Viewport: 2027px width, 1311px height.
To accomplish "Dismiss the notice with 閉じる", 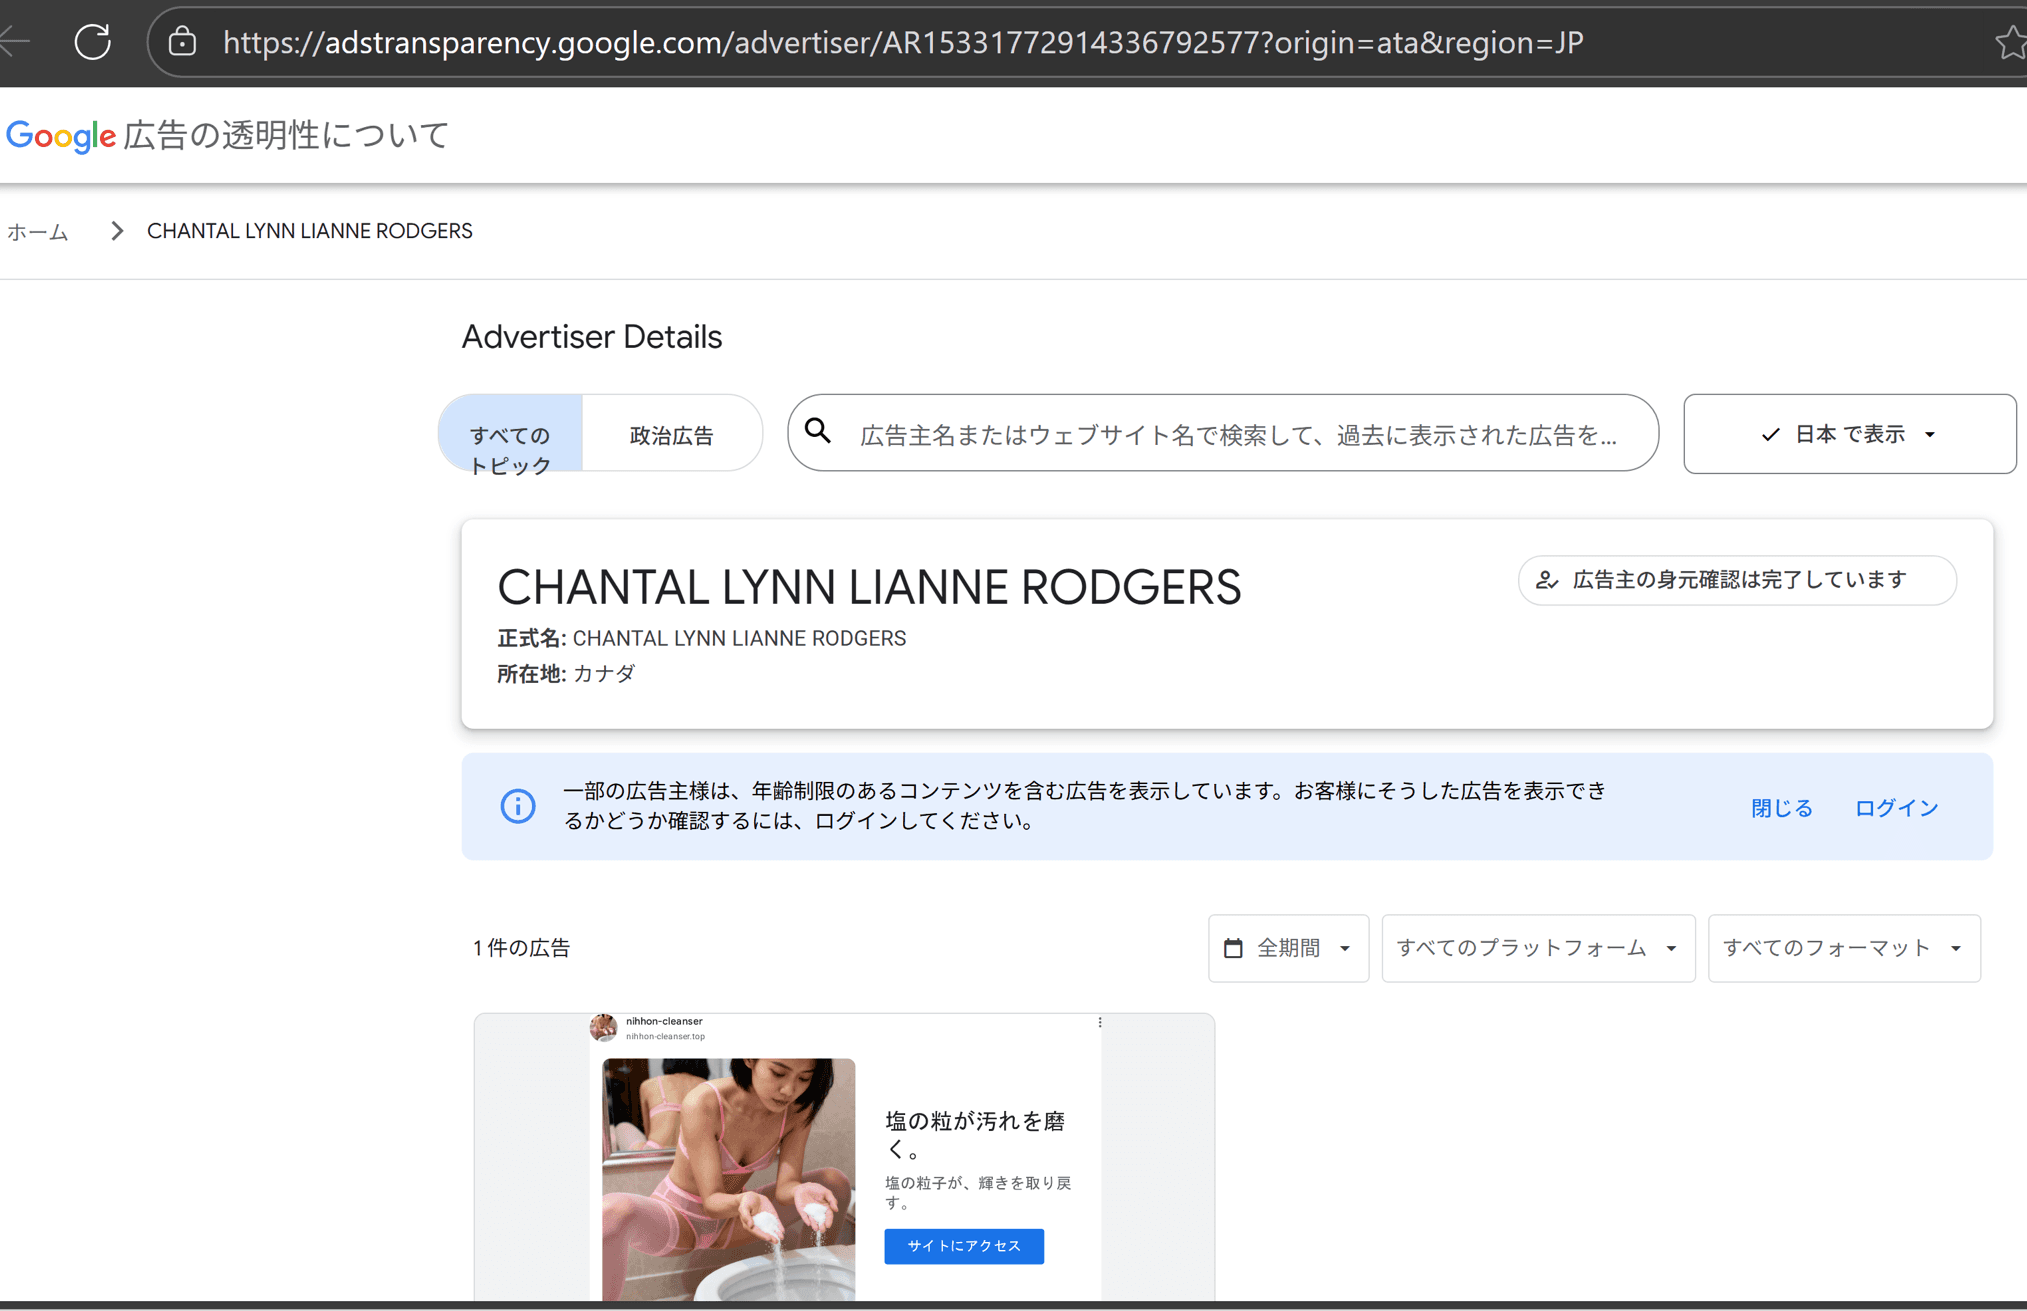I will click(x=1781, y=807).
